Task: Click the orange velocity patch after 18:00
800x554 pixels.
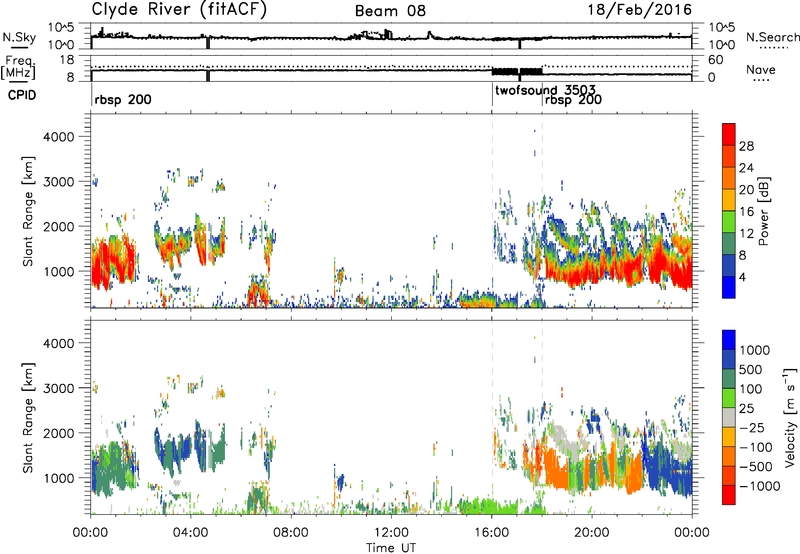Action: [x=556, y=468]
